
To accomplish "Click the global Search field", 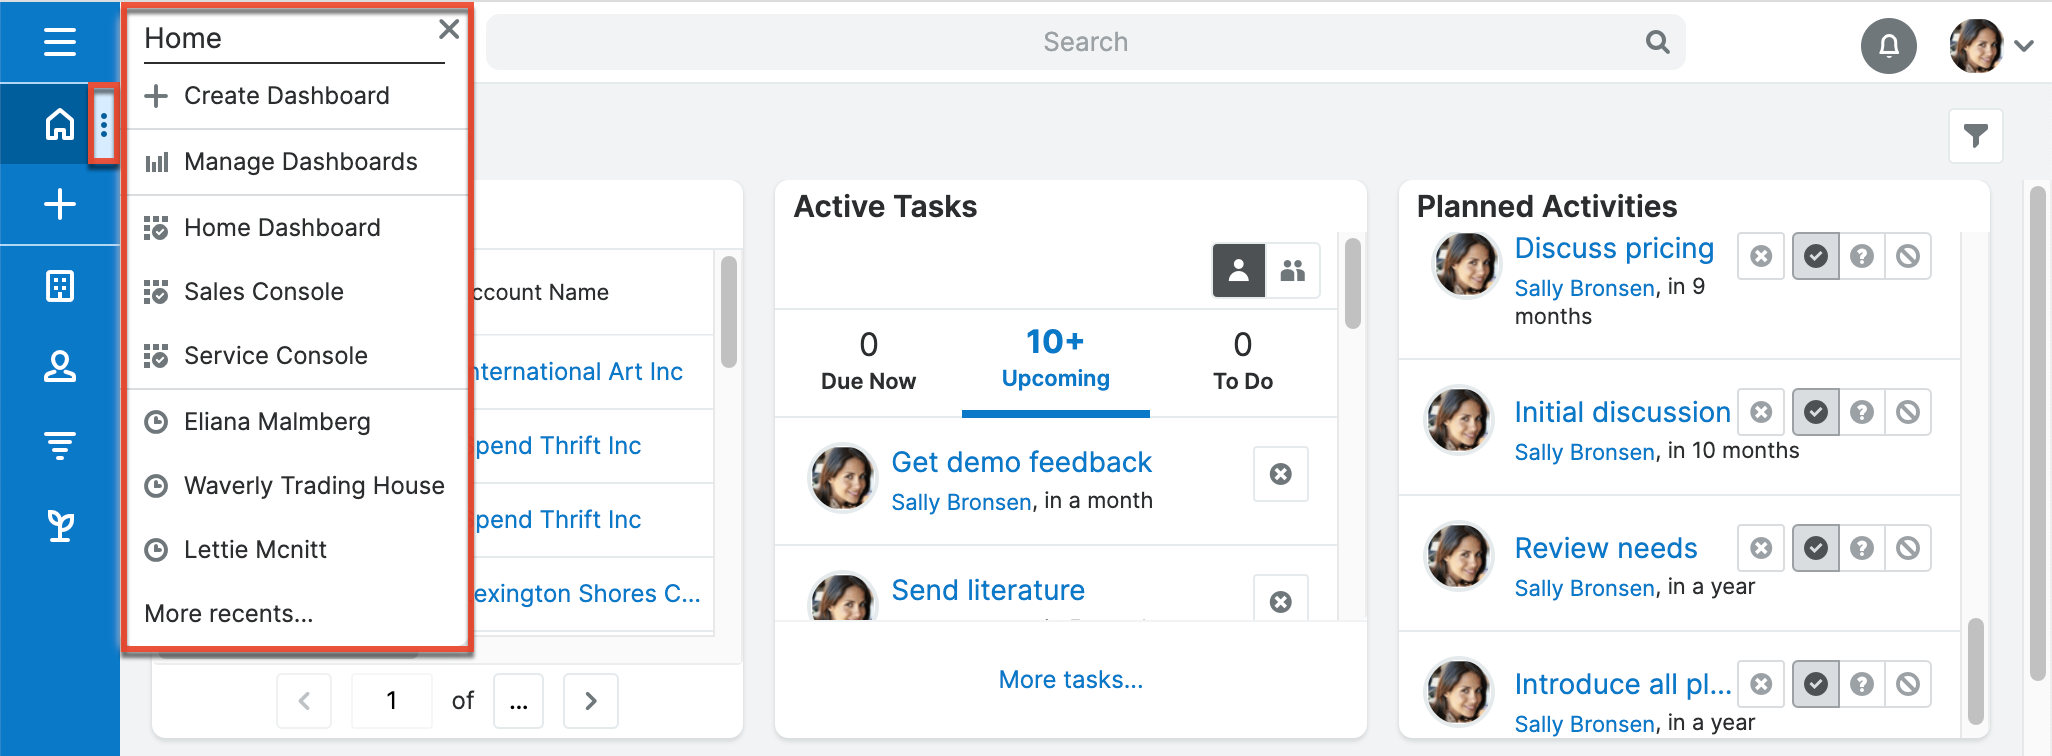I will (1085, 42).
